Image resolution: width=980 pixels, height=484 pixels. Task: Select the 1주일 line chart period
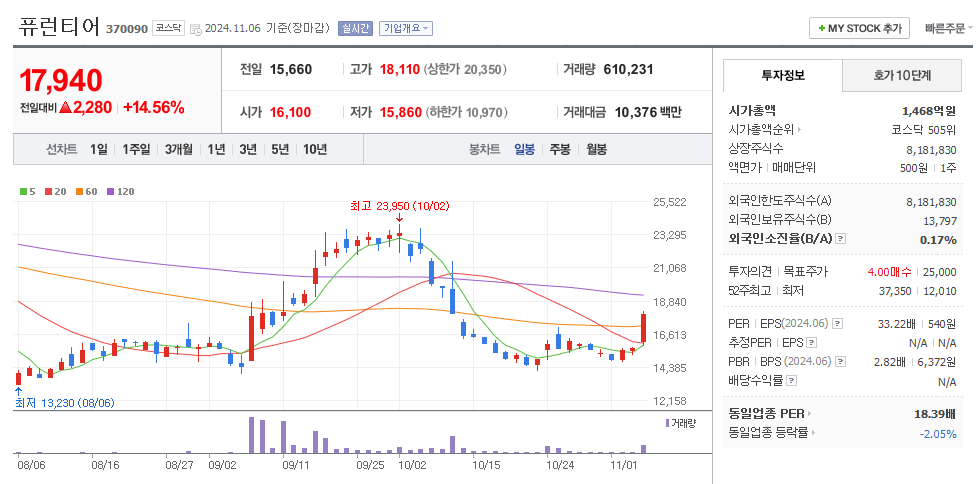136,149
